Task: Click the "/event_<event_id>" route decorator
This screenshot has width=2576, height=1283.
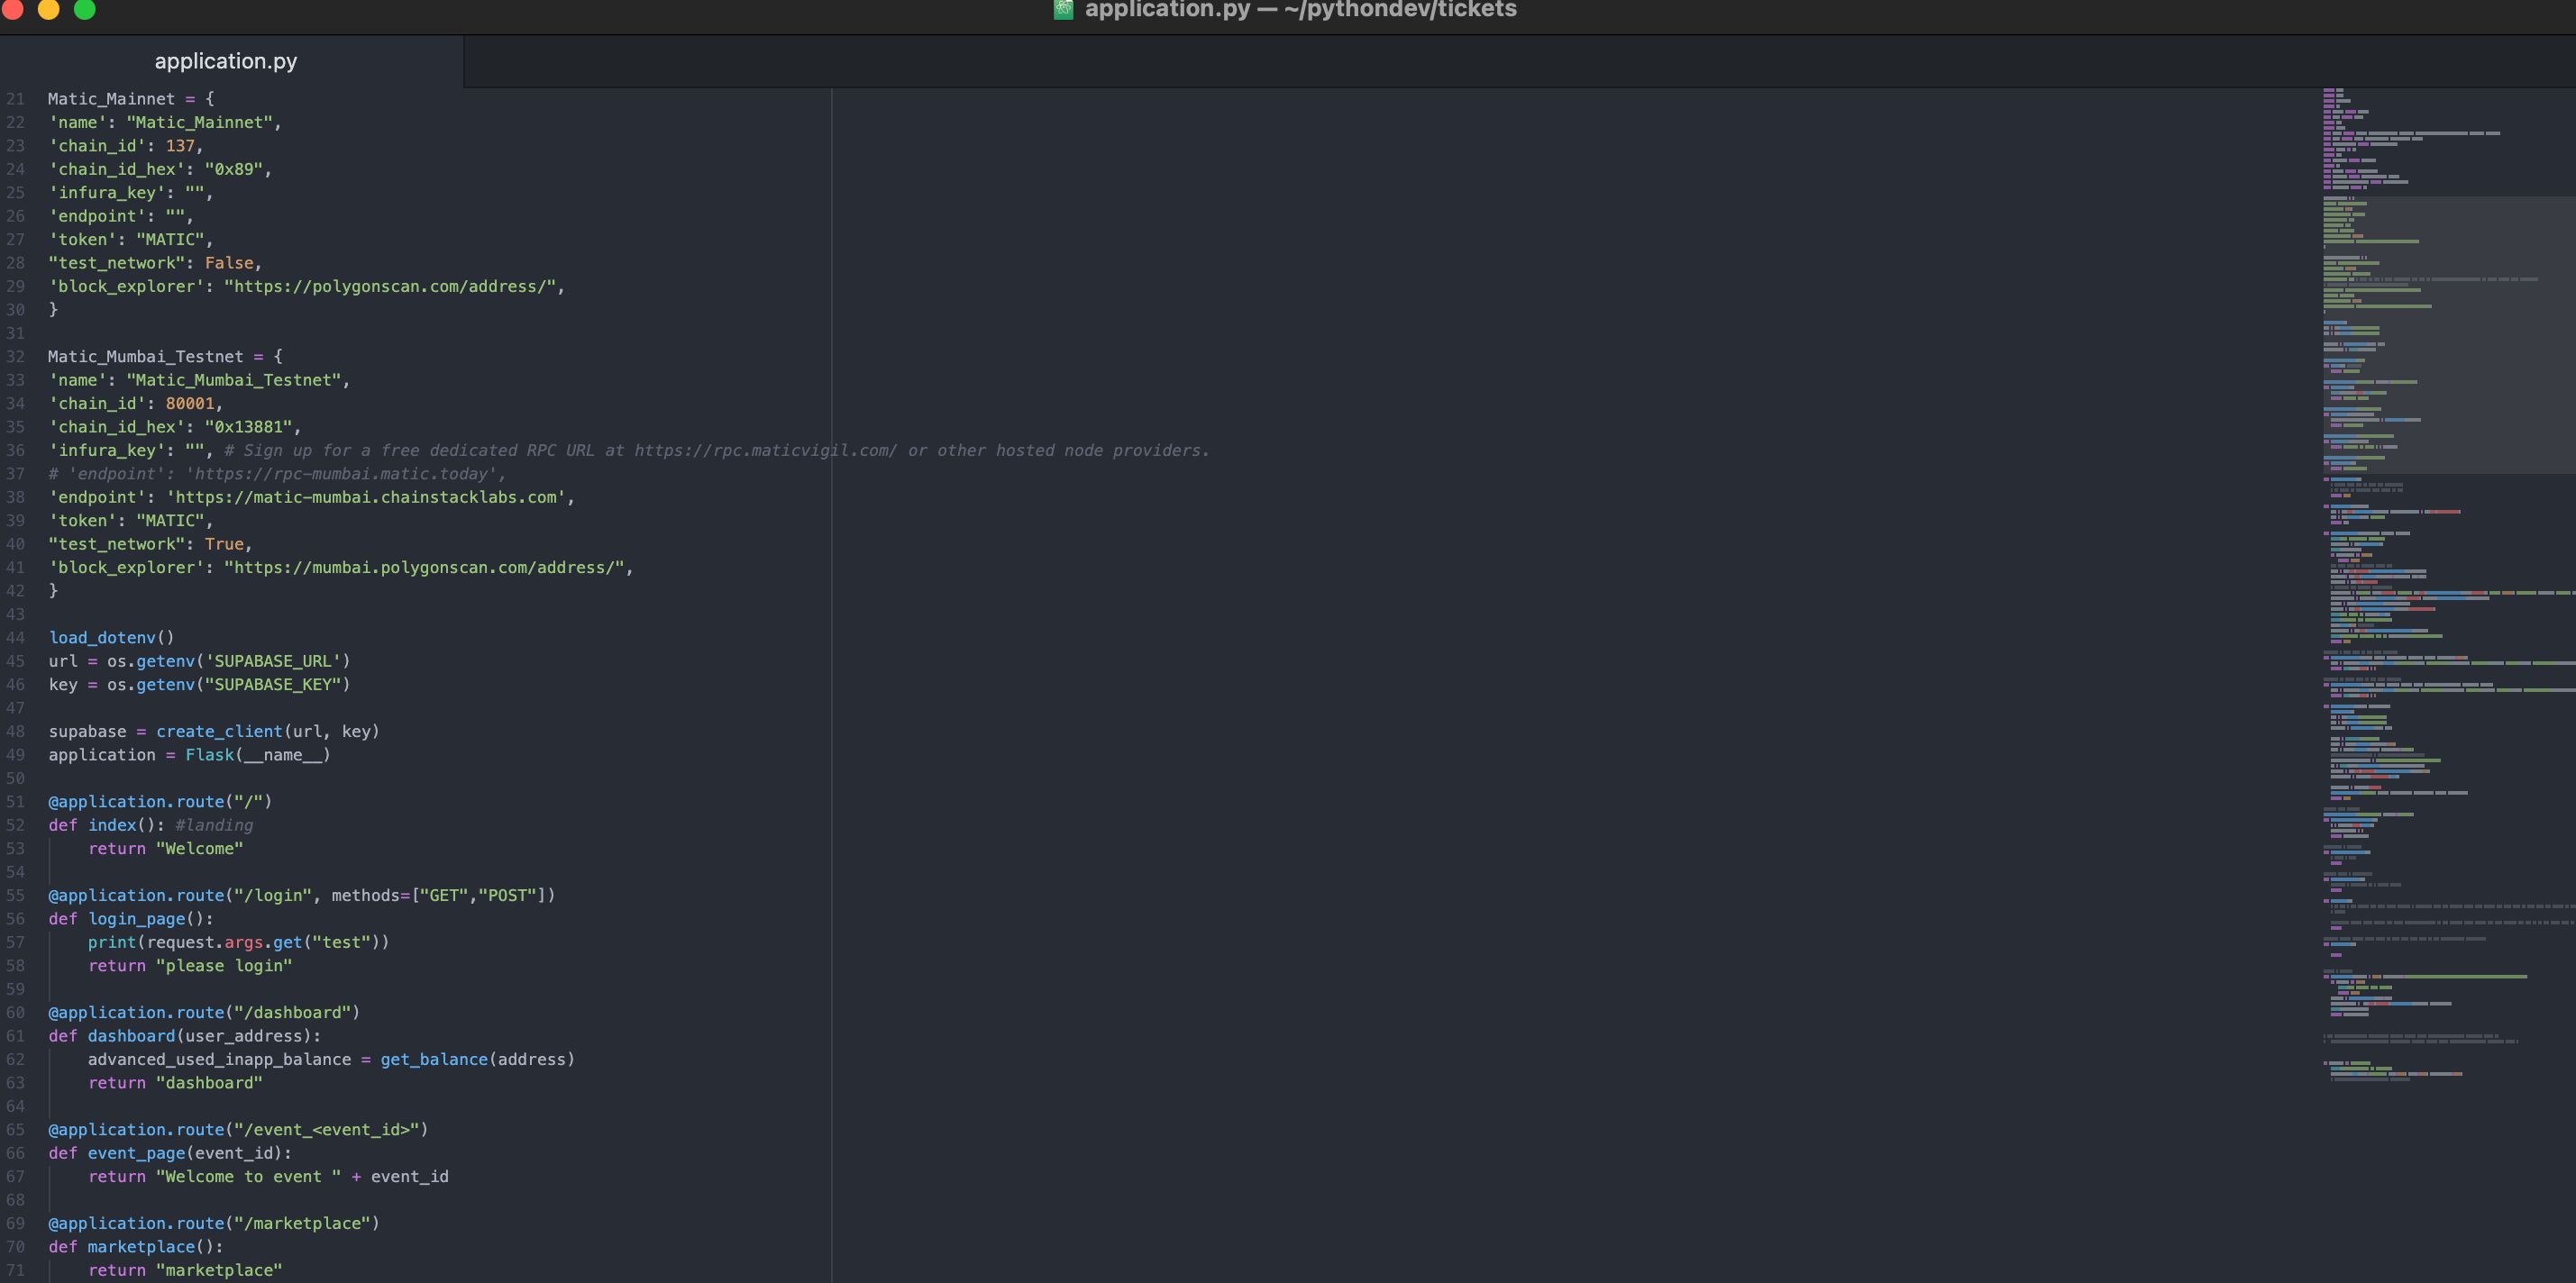Action: pos(238,1130)
